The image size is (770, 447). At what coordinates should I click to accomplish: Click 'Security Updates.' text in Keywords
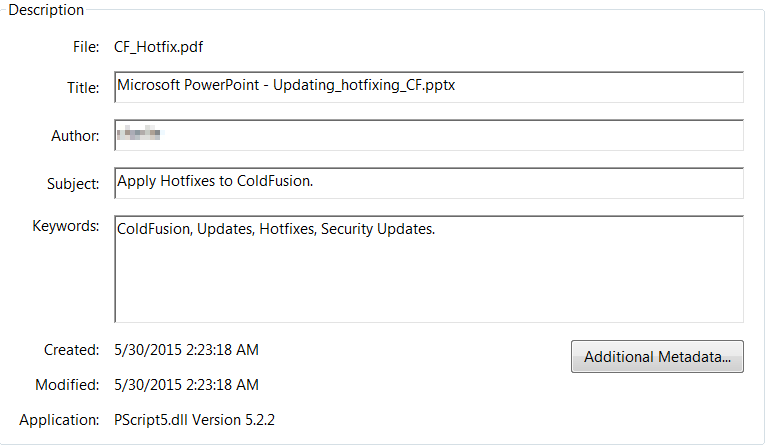[x=378, y=229]
